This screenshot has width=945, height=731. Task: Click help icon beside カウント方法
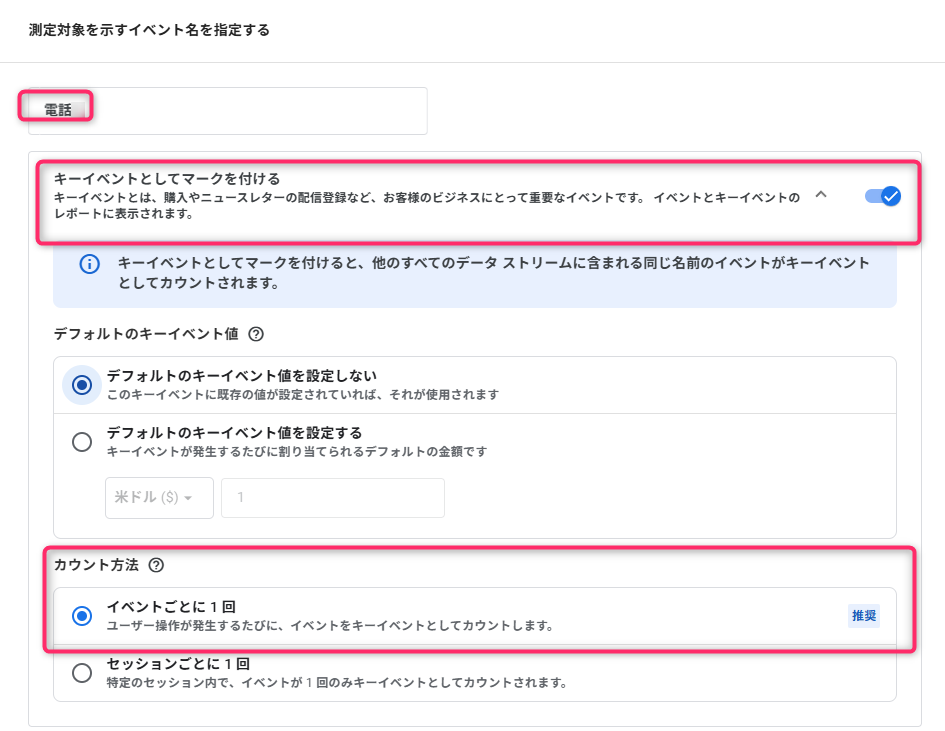pos(156,565)
